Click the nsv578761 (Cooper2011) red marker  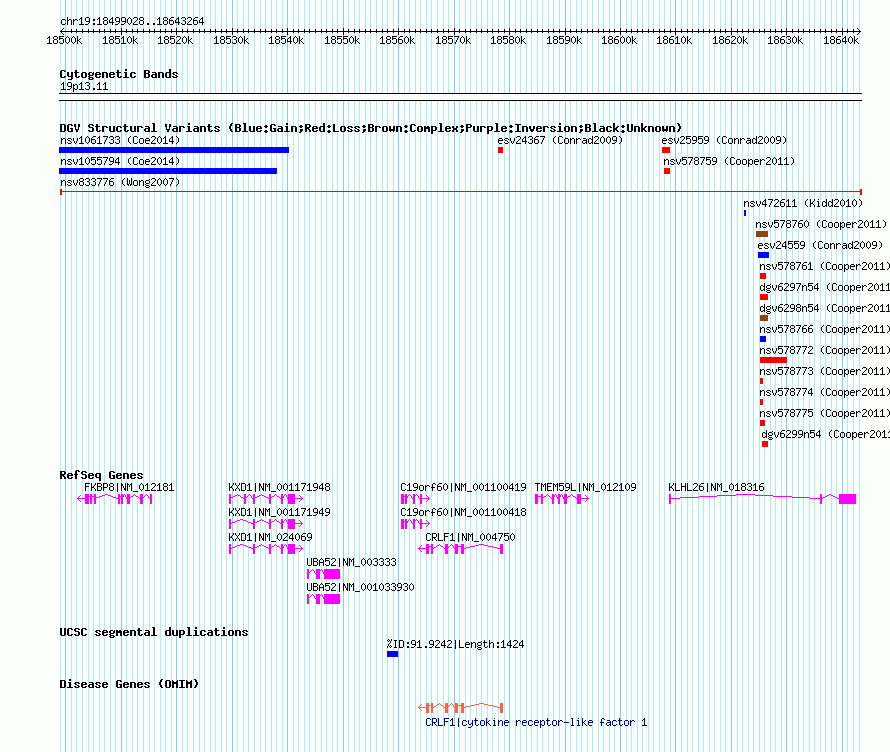coord(763,276)
